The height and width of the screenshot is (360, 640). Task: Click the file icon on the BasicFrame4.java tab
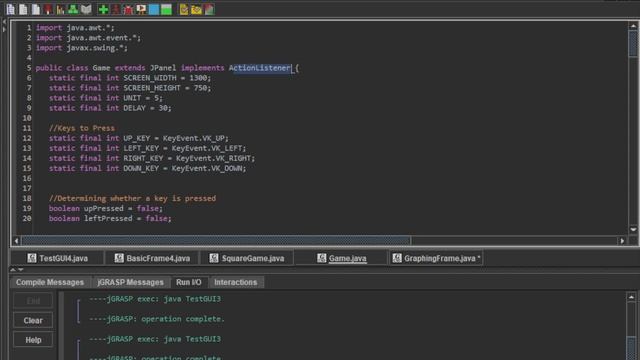(x=119, y=258)
